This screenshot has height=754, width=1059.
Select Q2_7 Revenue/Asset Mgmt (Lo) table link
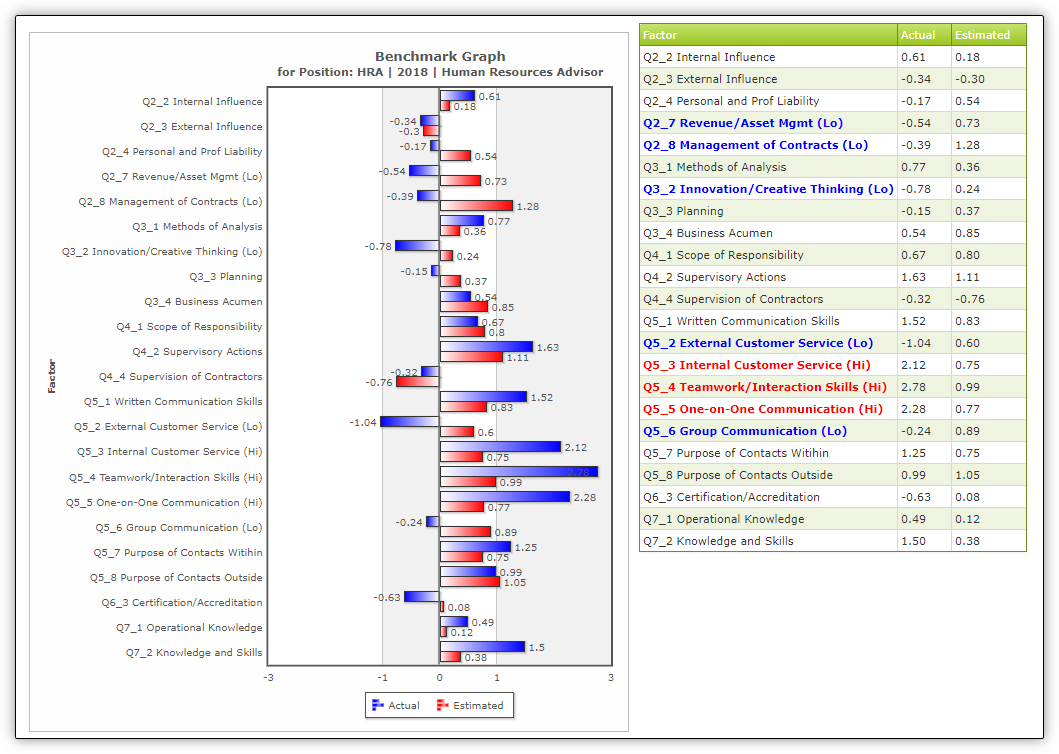(x=743, y=123)
